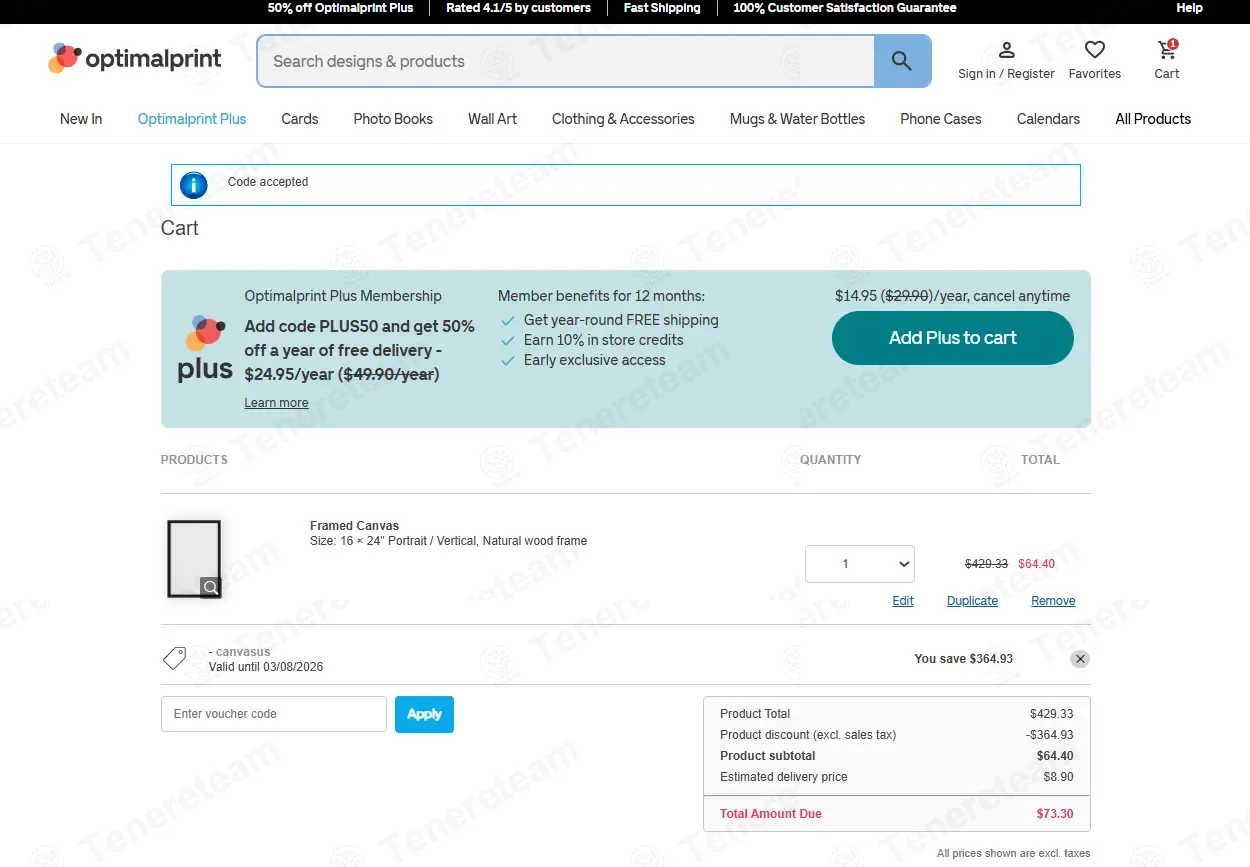Click Remove for the Framed Canvas

[x=1053, y=601]
